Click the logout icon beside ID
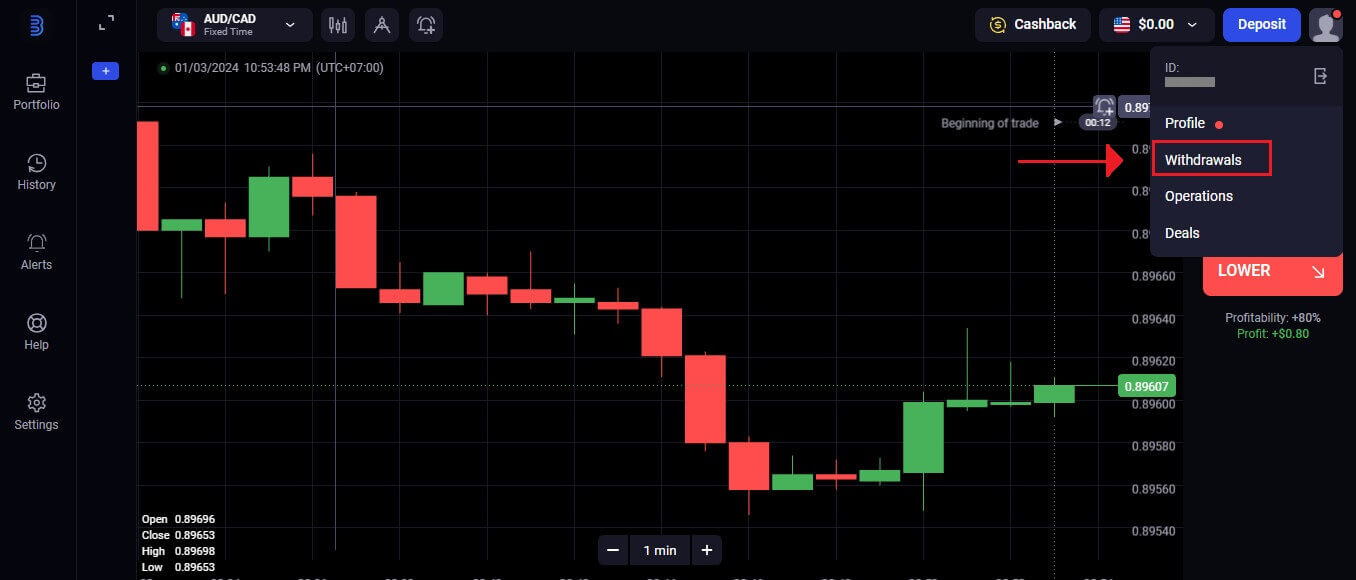This screenshot has height=580, width=1356. point(1320,76)
